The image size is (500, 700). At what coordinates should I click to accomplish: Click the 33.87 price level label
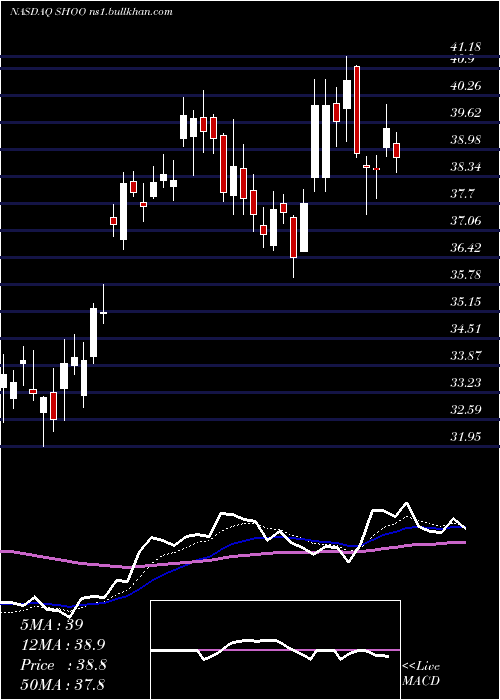point(466,356)
